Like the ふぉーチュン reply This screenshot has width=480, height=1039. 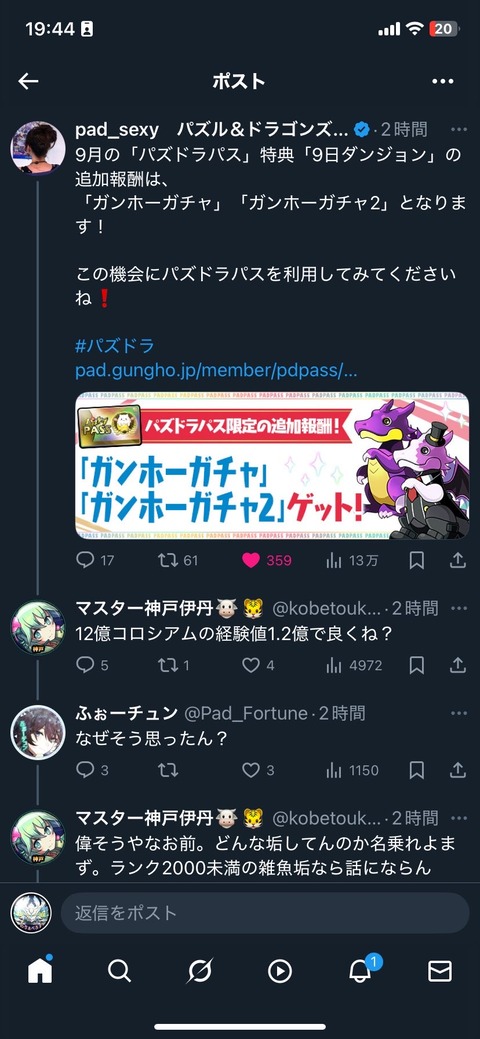pyautogui.click(x=251, y=770)
